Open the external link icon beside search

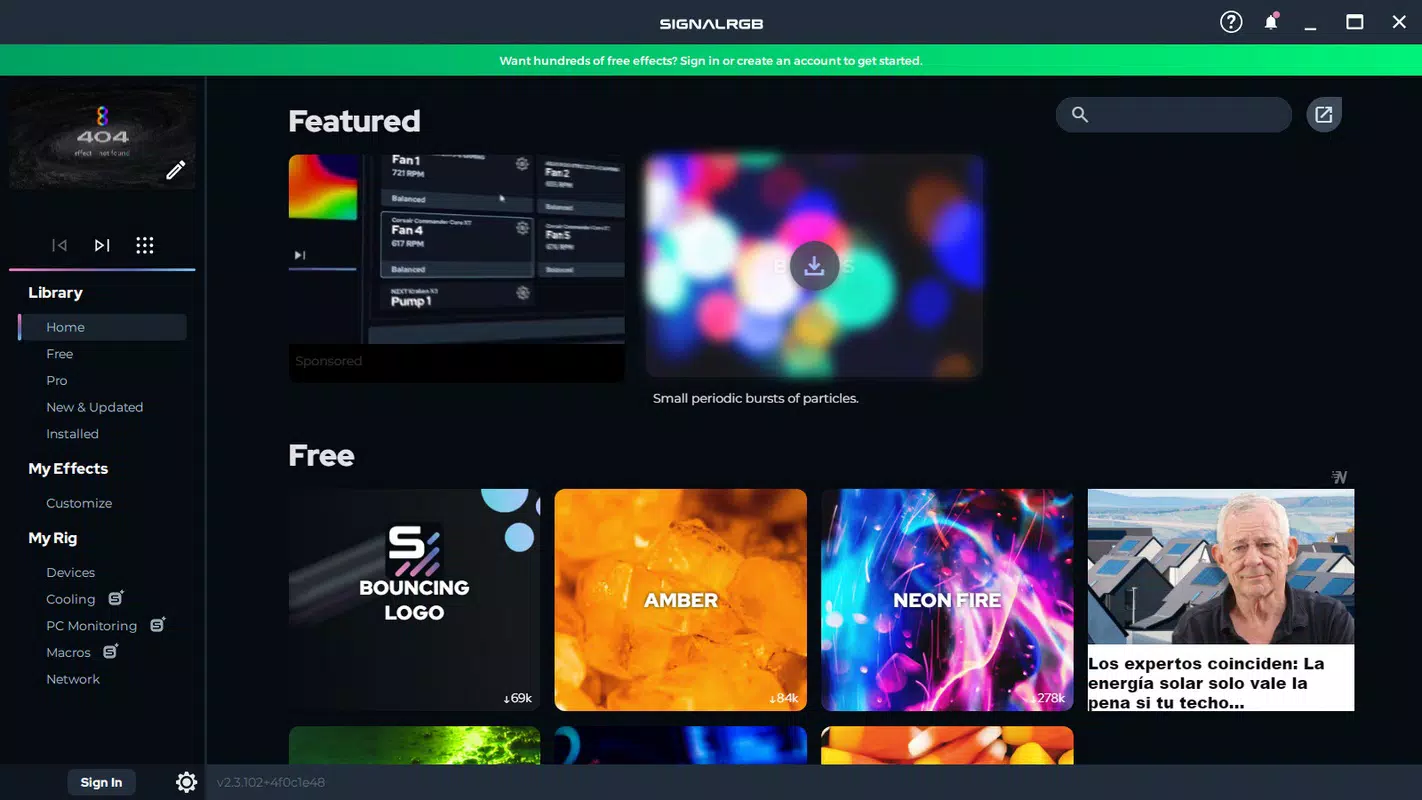point(1324,115)
